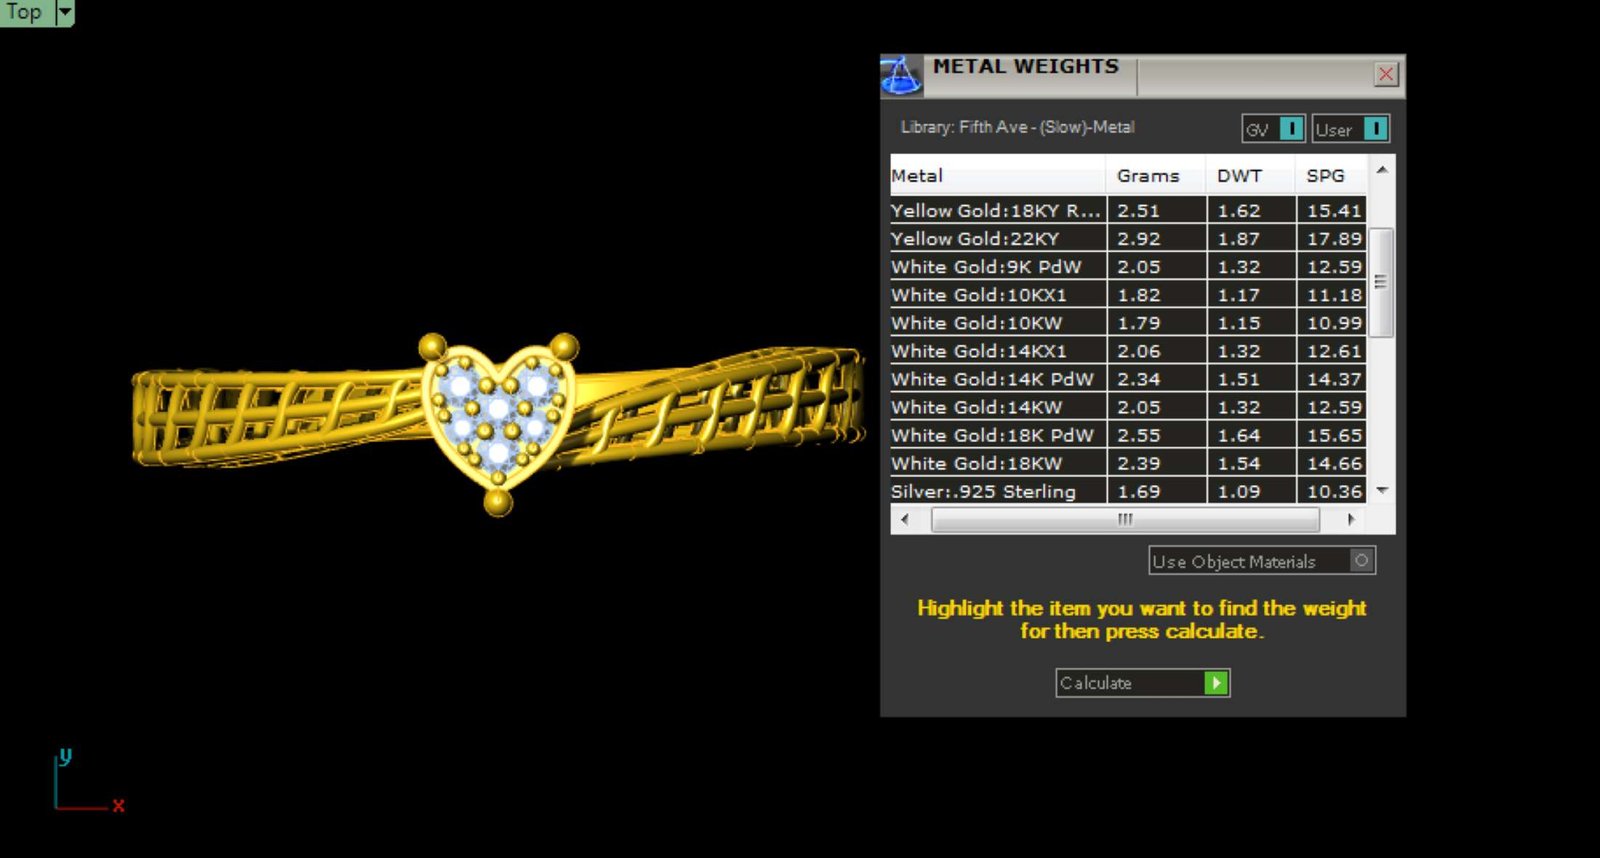Click the Calculate button label
Image resolution: width=1600 pixels, height=858 pixels.
(1096, 683)
